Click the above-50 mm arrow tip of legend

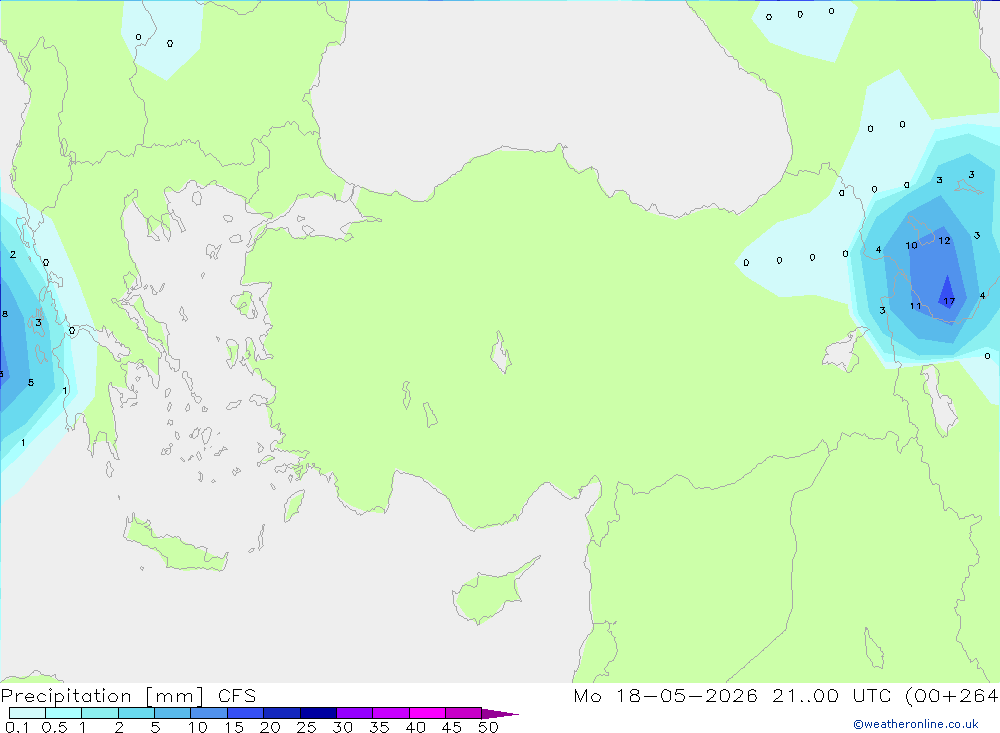[499, 714]
